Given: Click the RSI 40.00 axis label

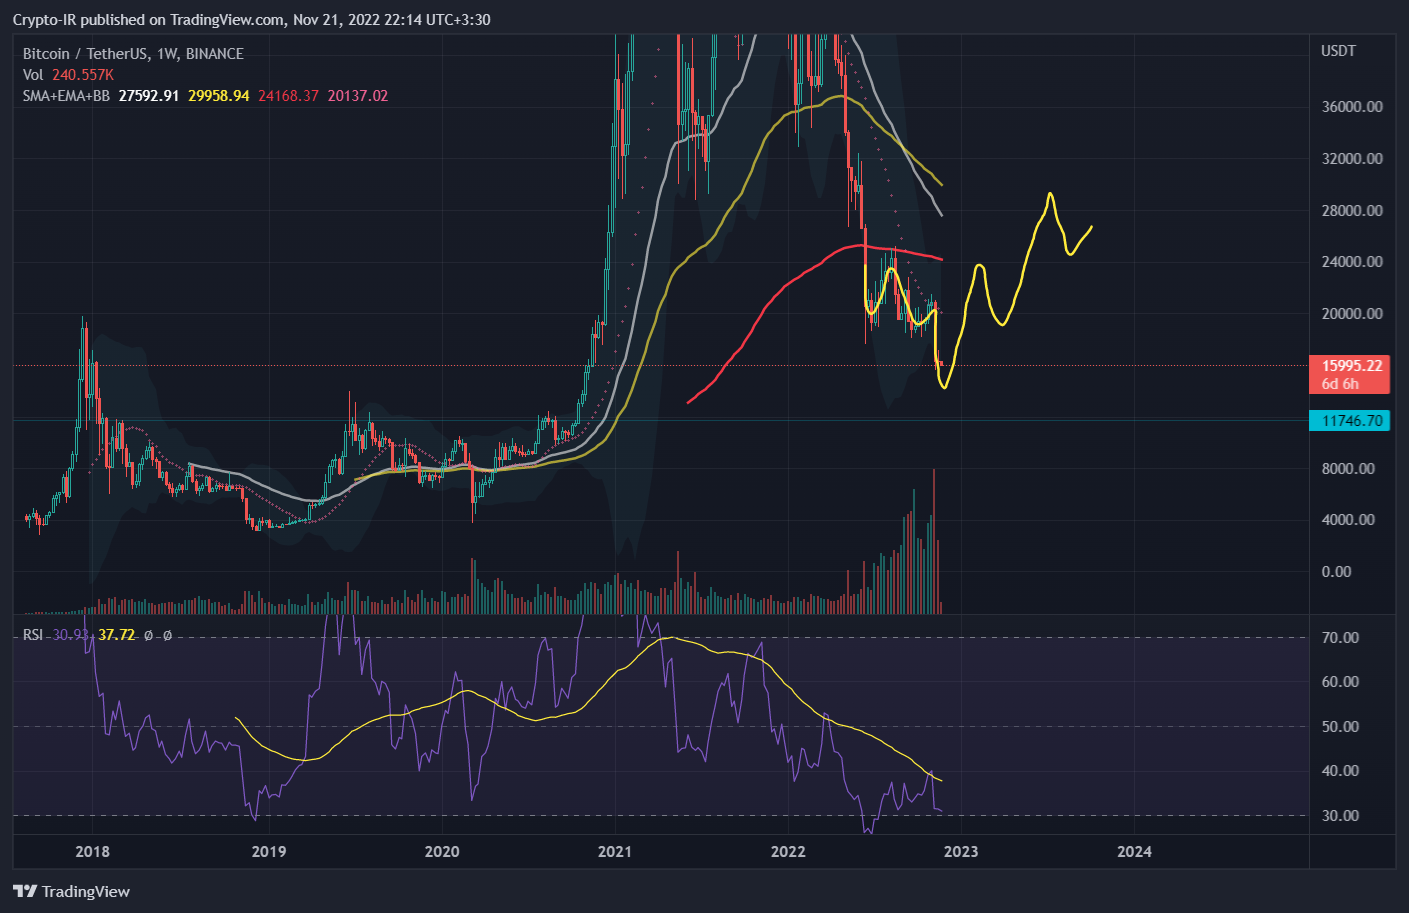Looking at the screenshot, I should click(x=1340, y=771).
